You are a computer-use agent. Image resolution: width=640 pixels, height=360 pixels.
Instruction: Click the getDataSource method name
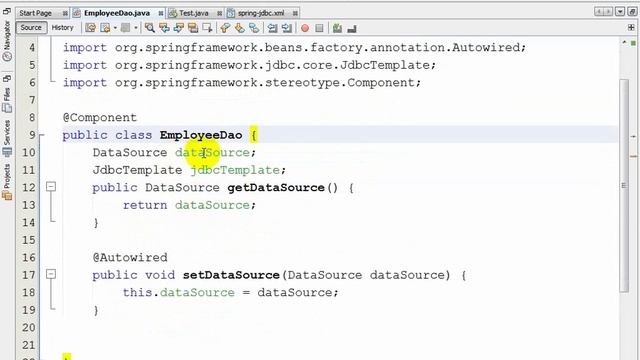(276, 187)
